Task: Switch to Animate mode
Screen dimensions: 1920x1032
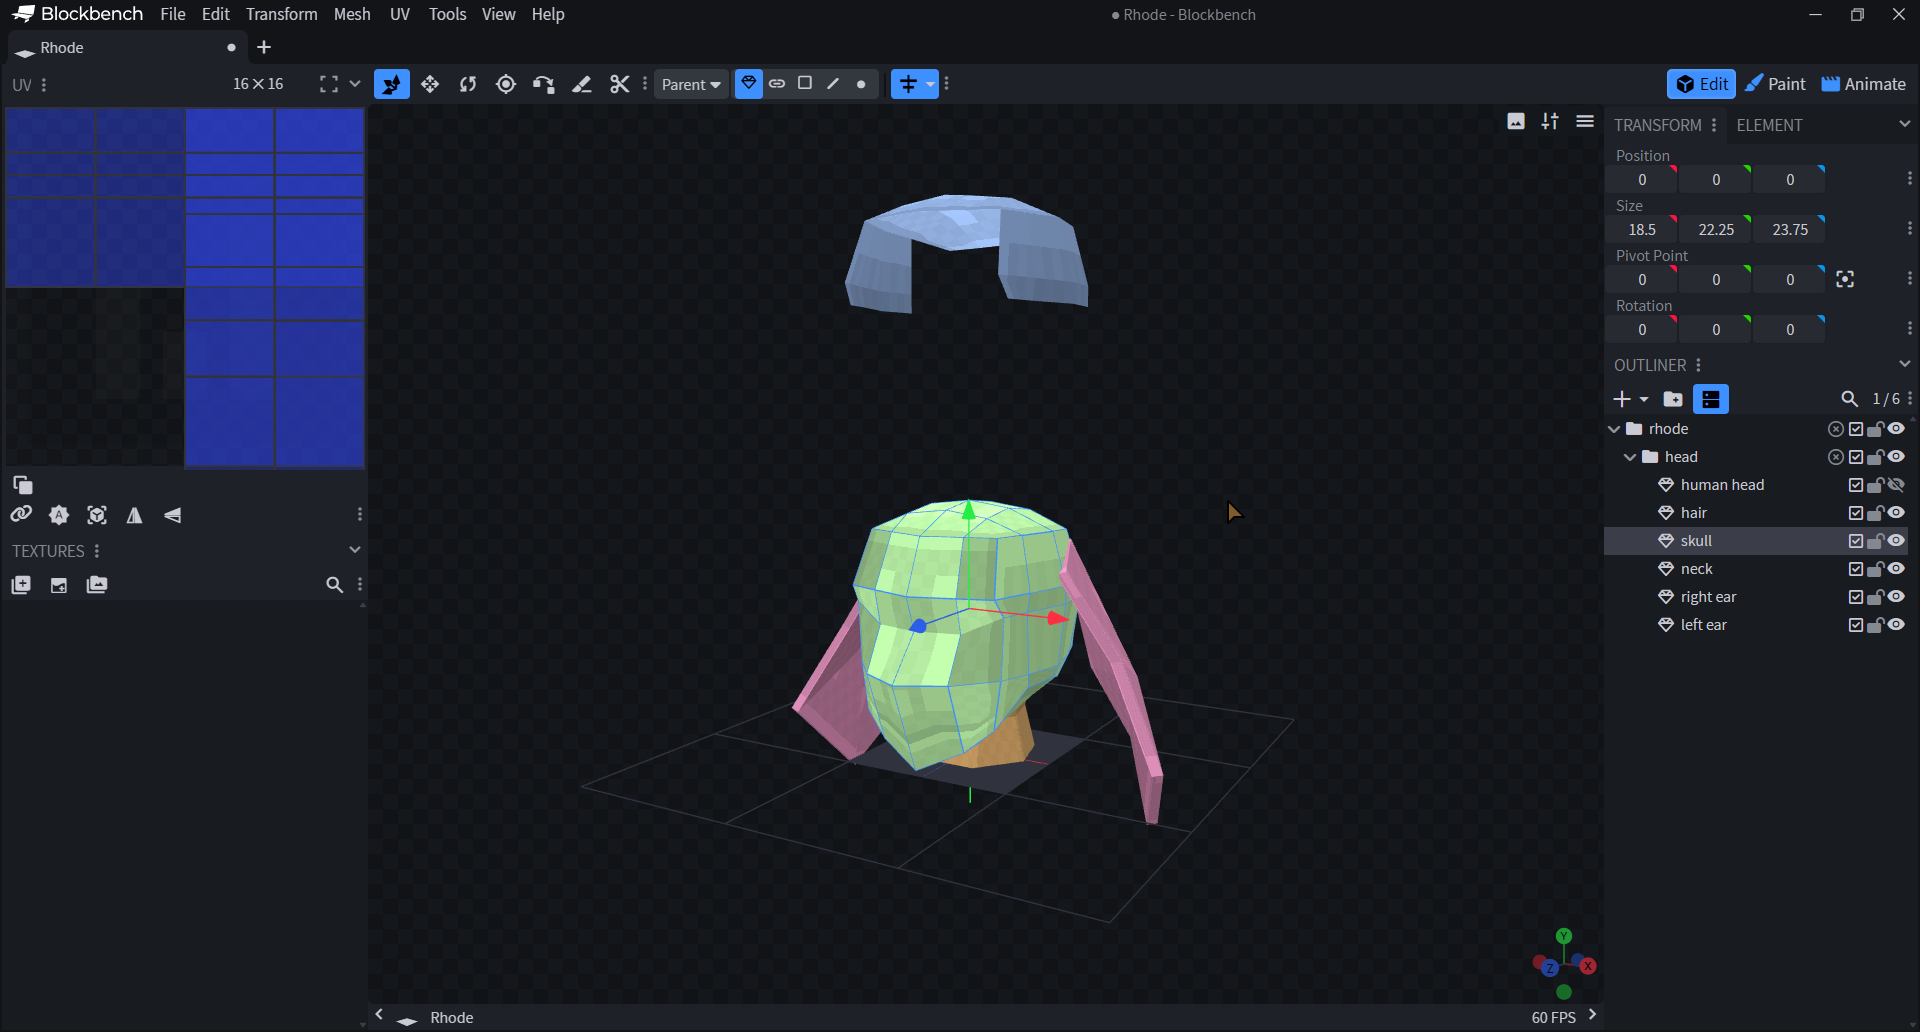Action: [x=1864, y=84]
